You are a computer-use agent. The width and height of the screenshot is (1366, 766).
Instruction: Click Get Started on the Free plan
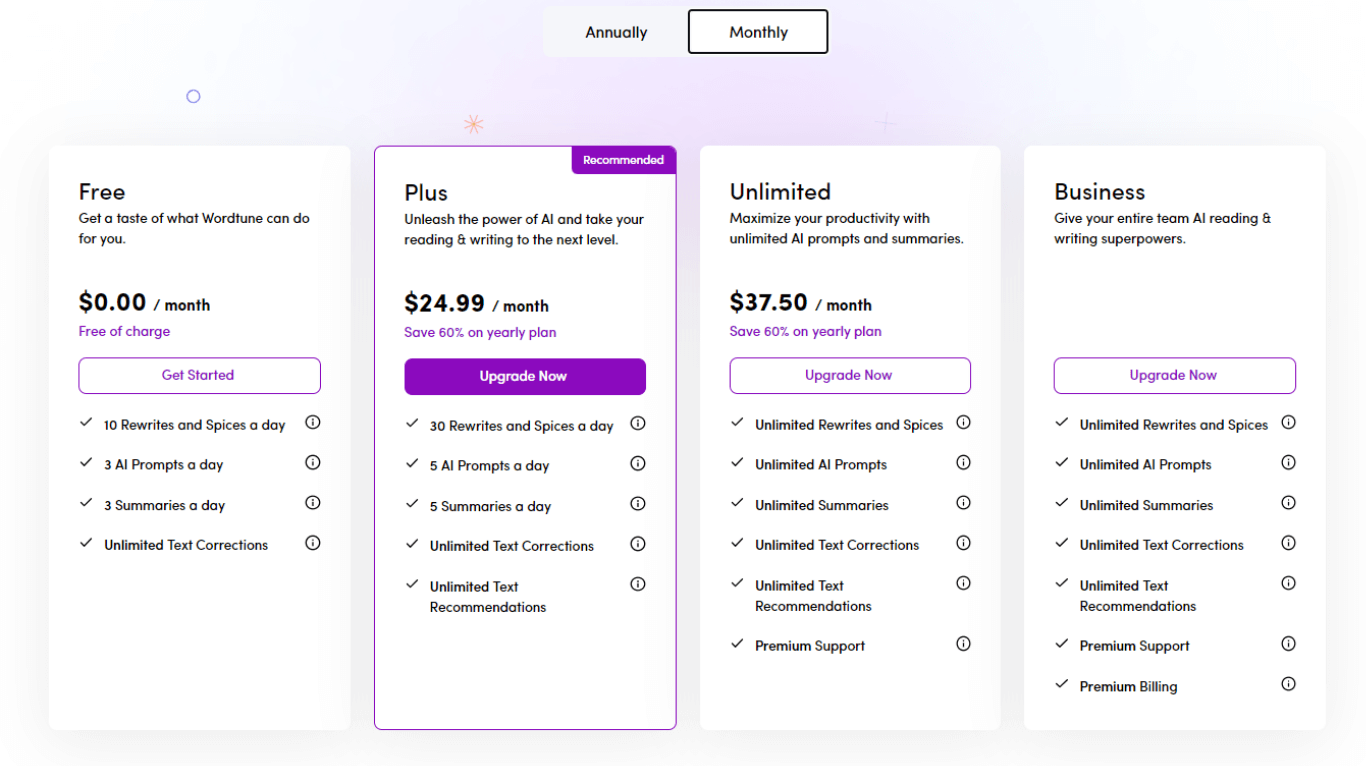point(199,375)
